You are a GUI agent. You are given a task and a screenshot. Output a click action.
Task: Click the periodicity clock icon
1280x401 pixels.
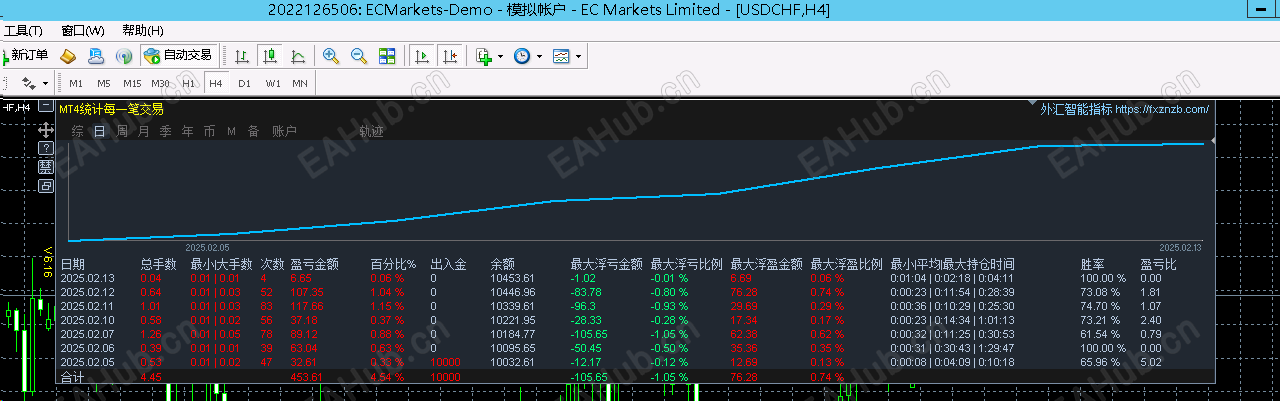tap(522, 56)
